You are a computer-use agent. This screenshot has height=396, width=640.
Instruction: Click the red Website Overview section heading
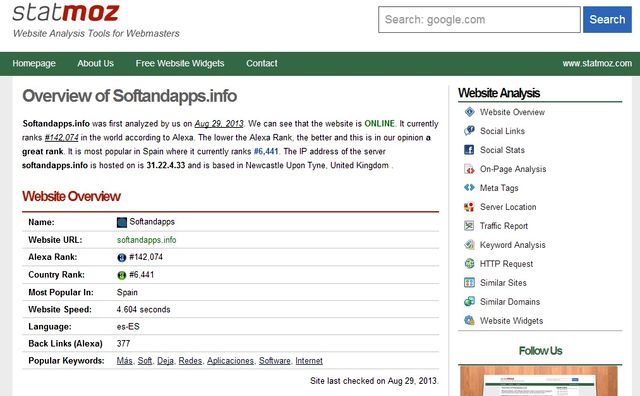pyautogui.click(x=71, y=196)
